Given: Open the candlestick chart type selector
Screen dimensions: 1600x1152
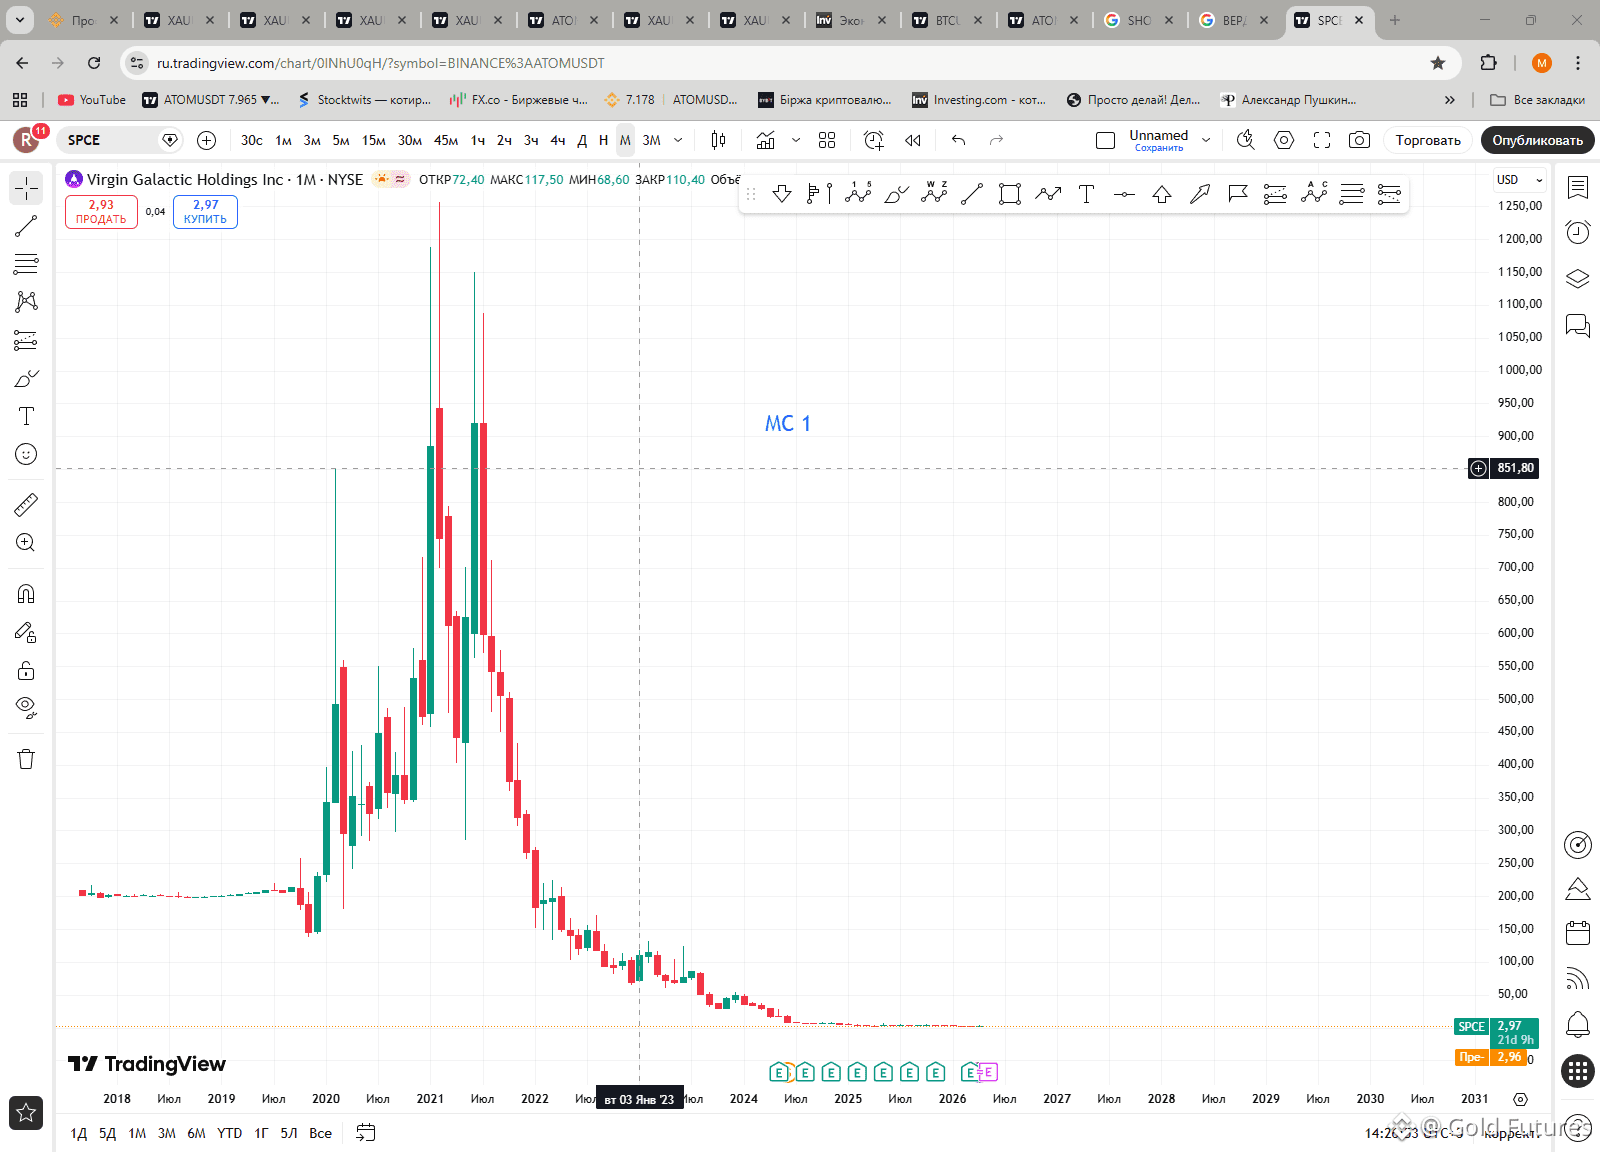Looking at the screenshot, I should coord(718,141).
